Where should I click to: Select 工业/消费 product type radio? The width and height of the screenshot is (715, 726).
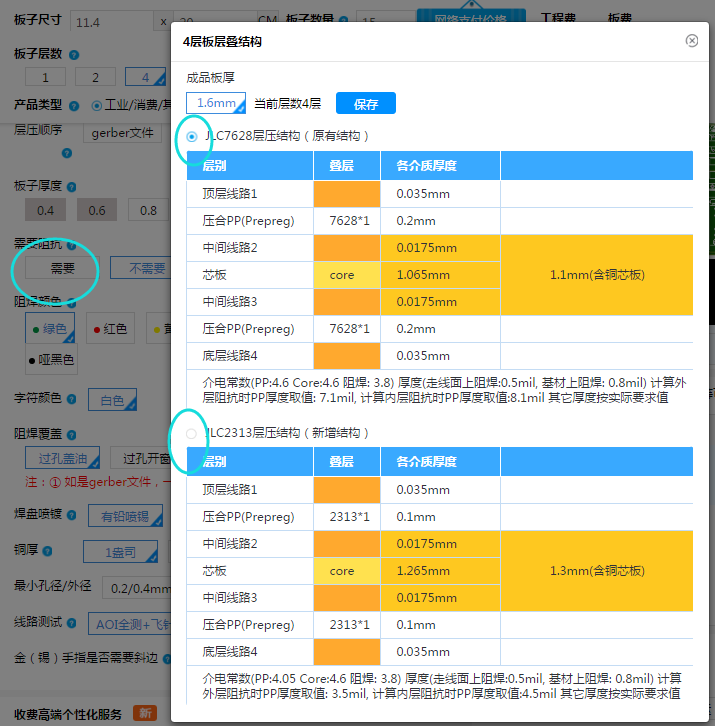[x=97, y=105]
